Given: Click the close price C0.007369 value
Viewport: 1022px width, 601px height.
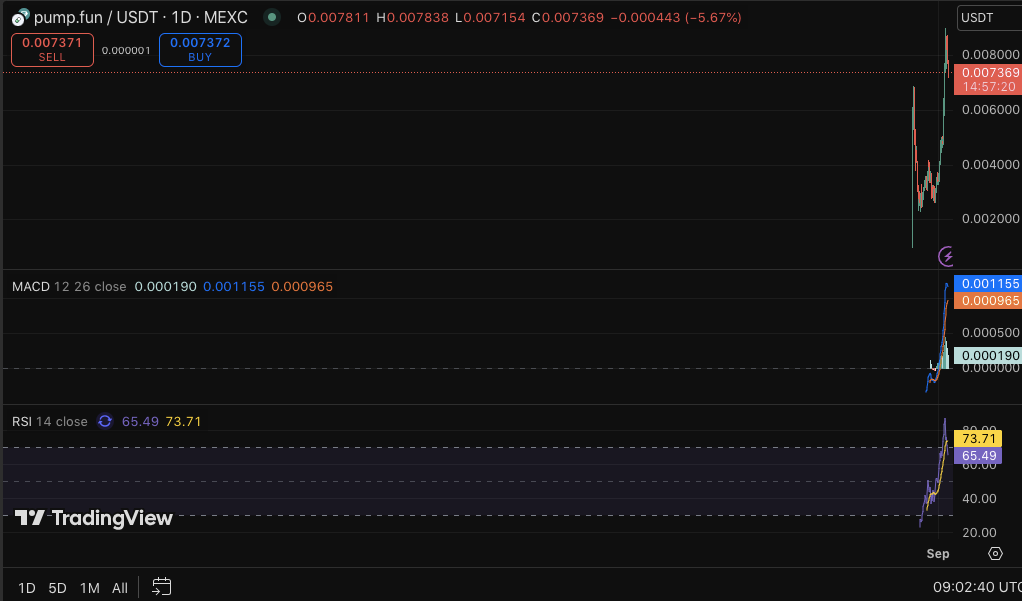Looking at the screenshot, I should pos(568,18).
